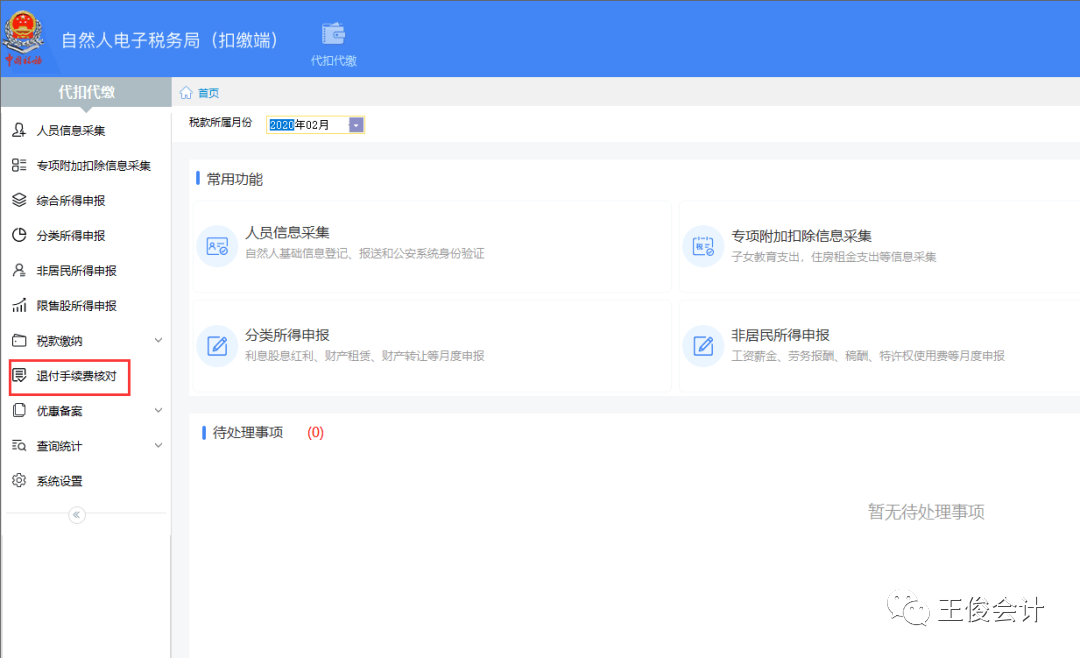Viewport: 1080px width, 658px height.
Task: Open 代扣代缴 wallet icon in header
Action: (x=333, y=34)
